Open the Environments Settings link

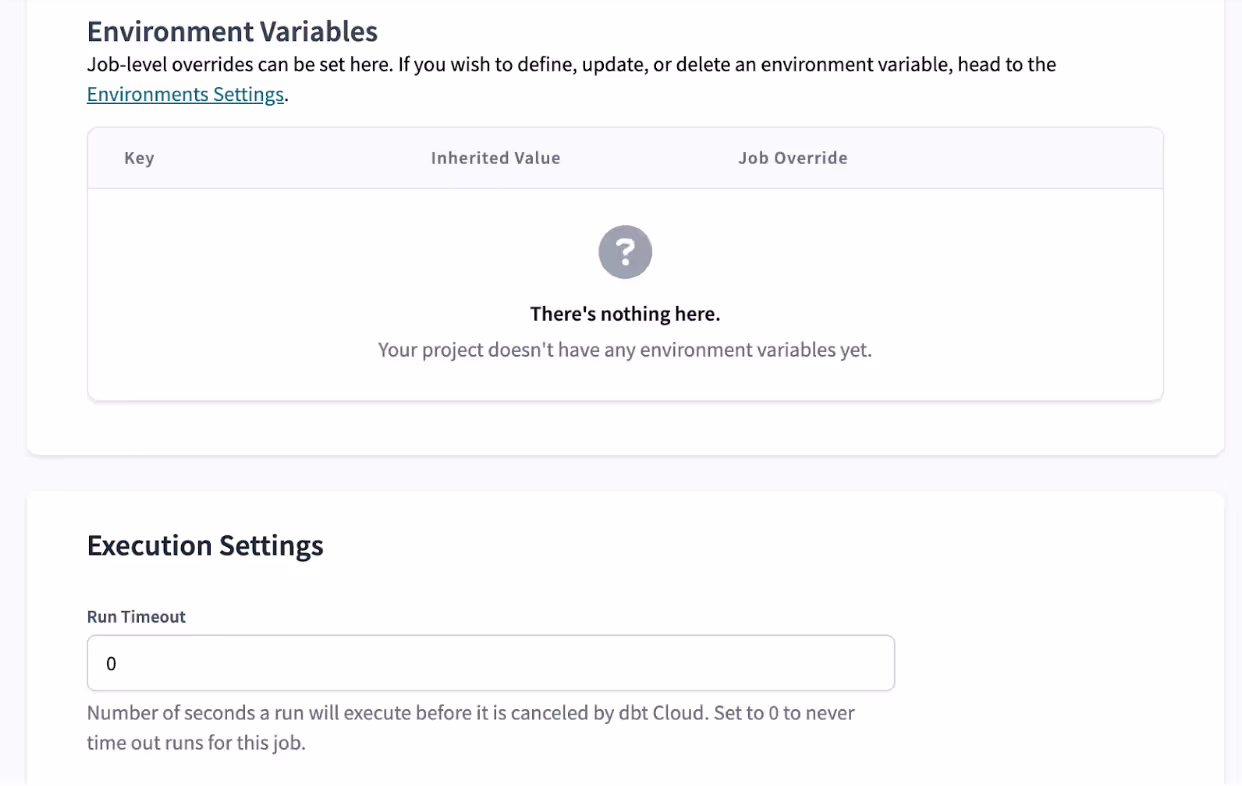[185, 95]
